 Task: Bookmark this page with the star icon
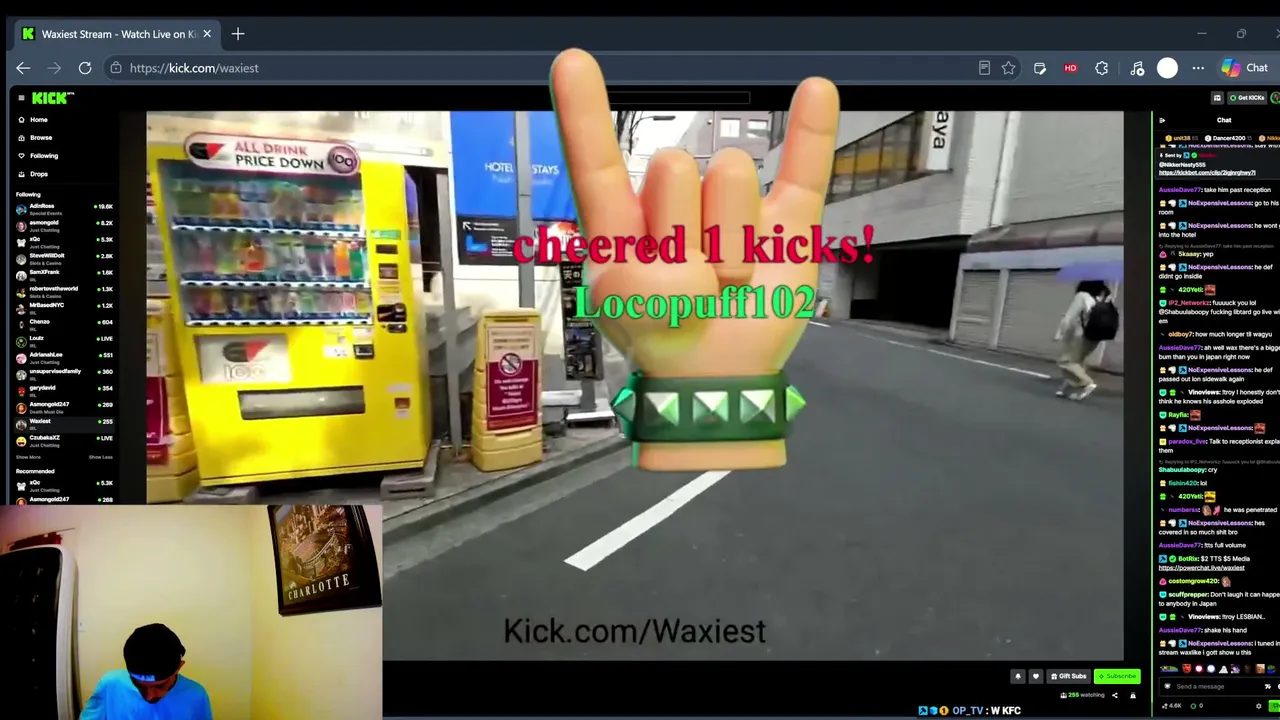click(1009, 68)
